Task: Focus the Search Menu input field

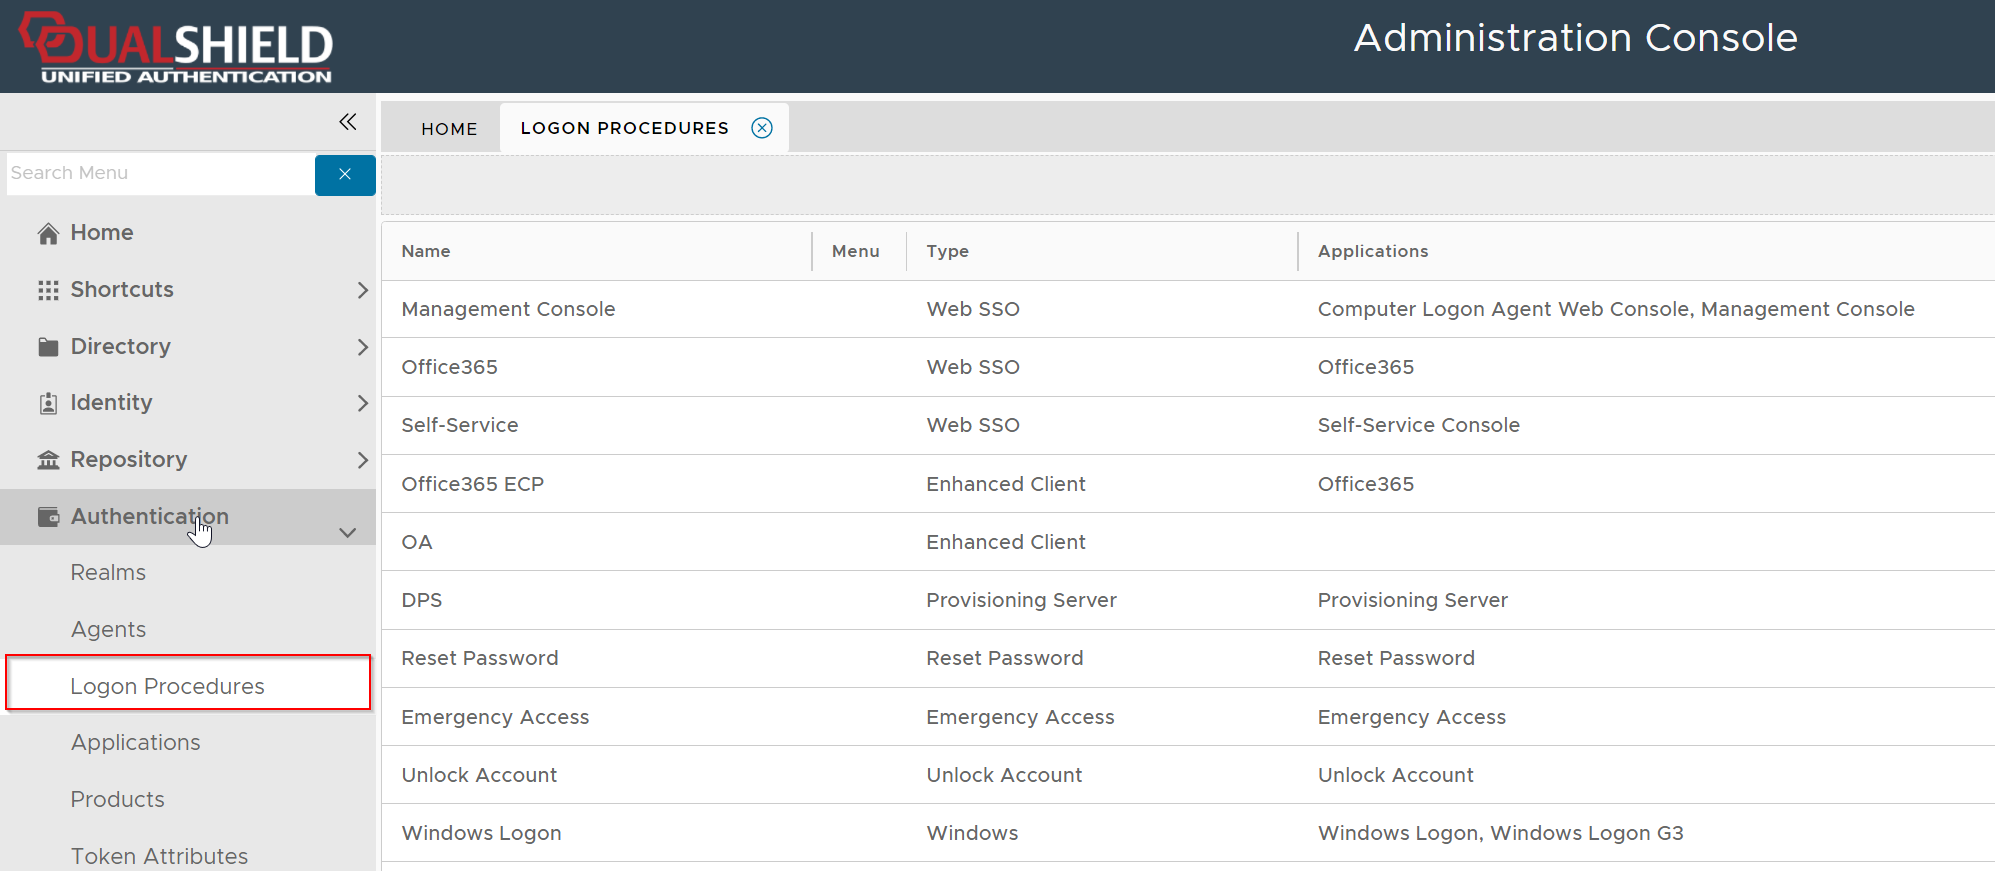Action: click(x=160, y=174)
